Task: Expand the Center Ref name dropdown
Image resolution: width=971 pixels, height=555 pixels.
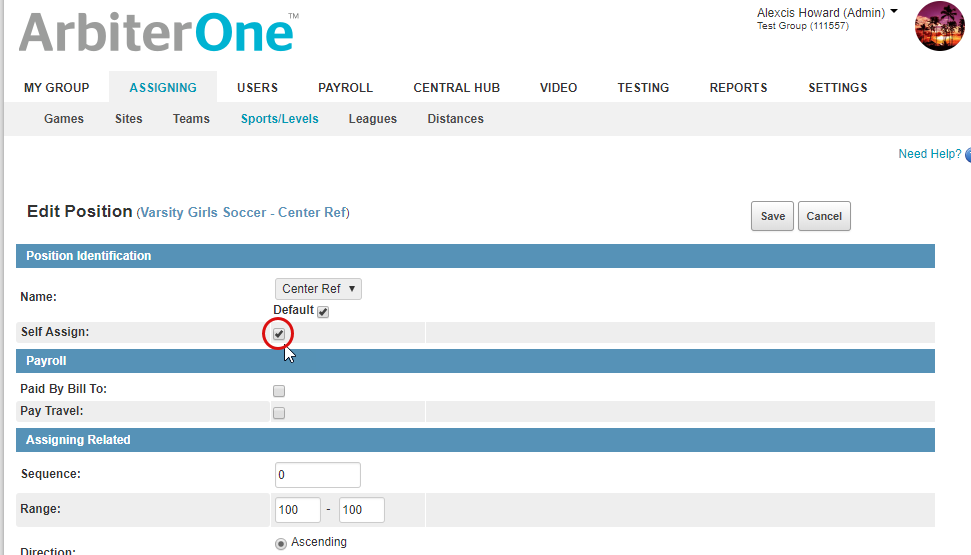Action: pos(318,289)
